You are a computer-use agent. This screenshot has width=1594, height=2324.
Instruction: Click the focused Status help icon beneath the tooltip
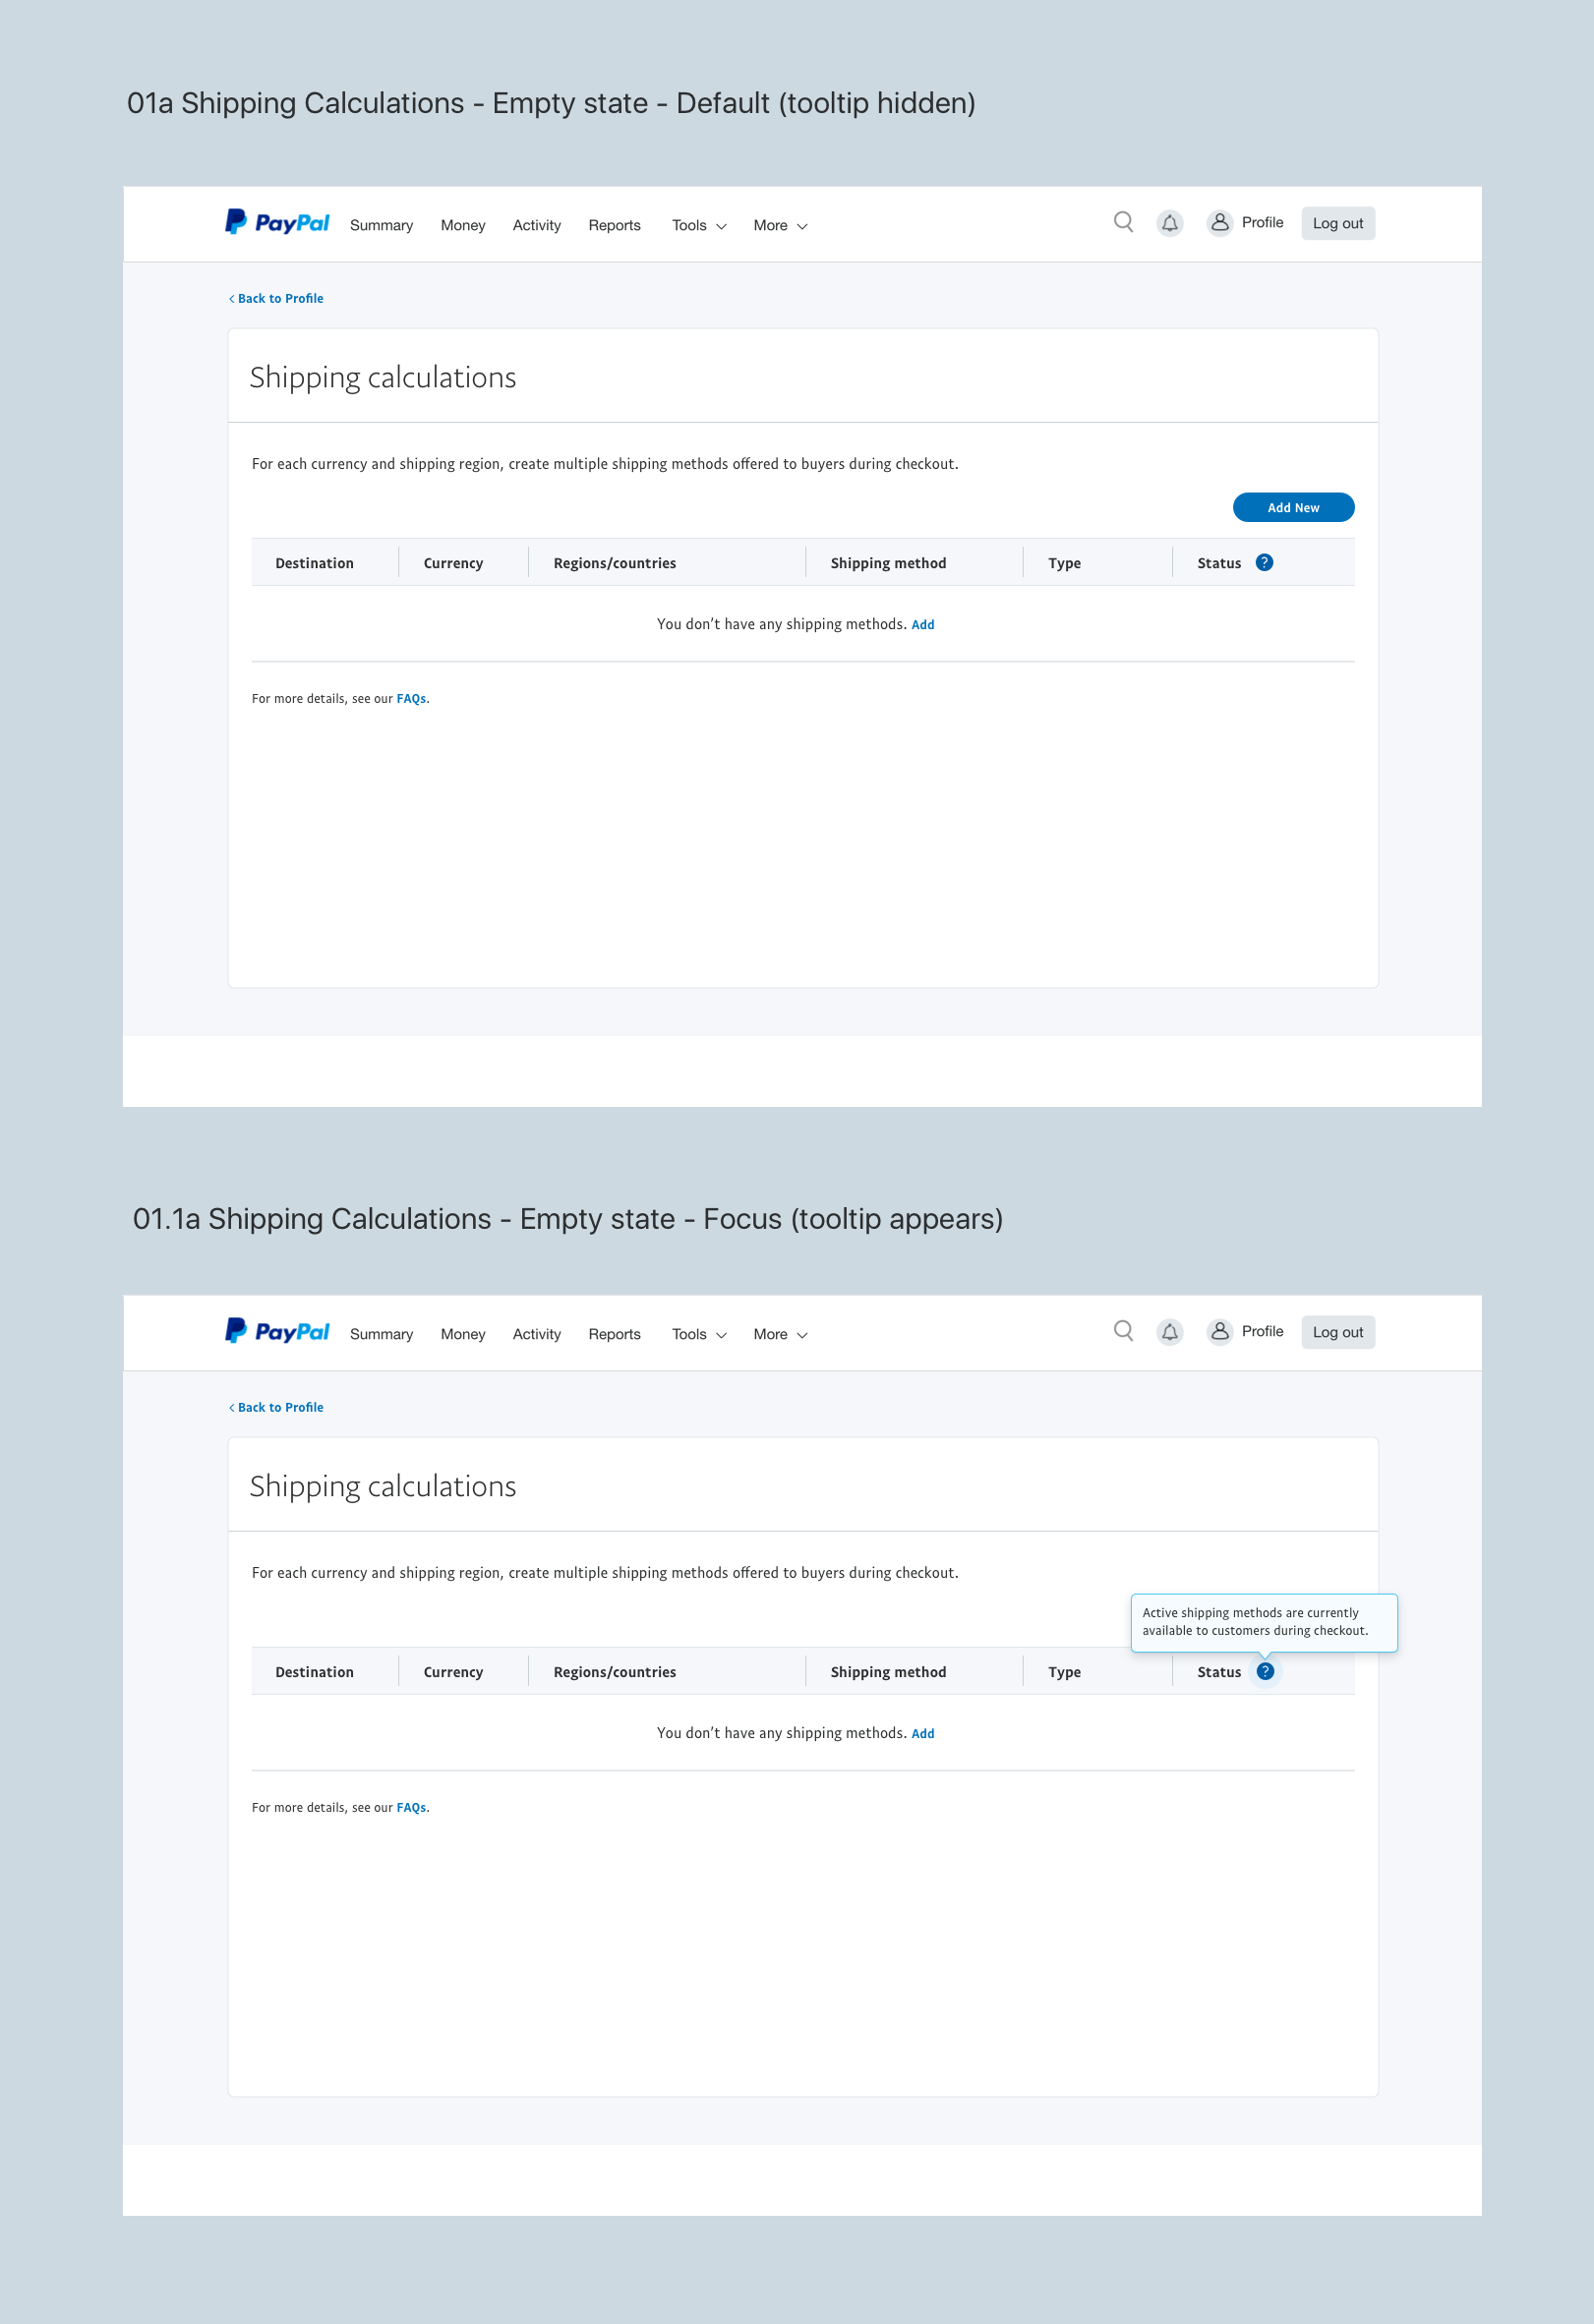click(x=1265, y=1671)
